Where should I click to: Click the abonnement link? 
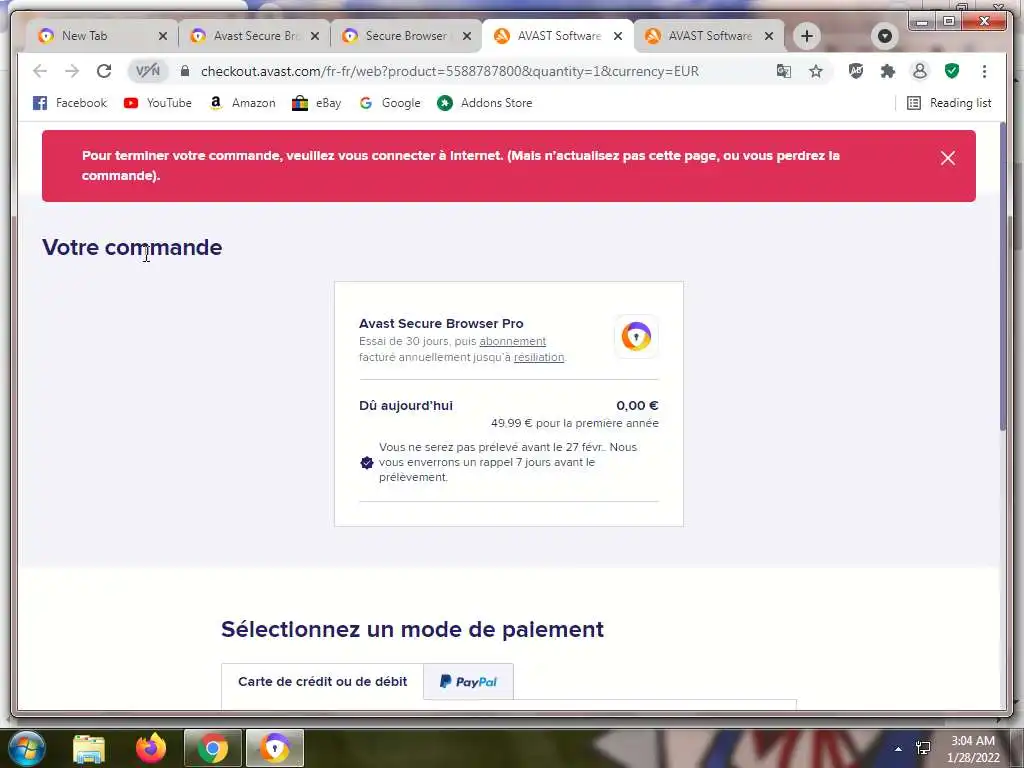513,341
